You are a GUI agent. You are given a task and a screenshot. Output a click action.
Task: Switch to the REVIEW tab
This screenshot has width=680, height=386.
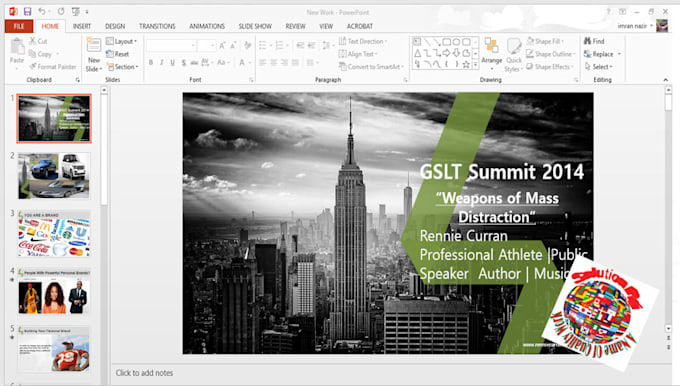[295, 26]
